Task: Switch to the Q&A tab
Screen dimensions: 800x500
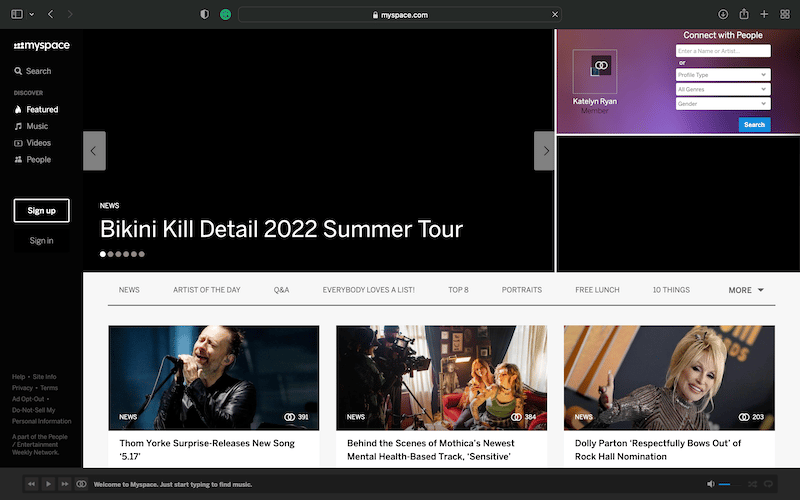Action: (x=281, y=290)
